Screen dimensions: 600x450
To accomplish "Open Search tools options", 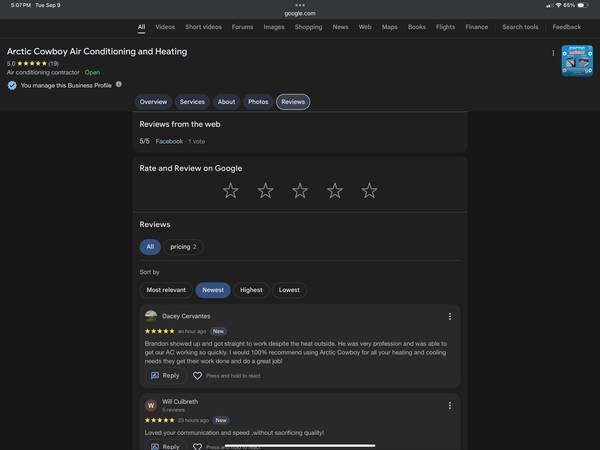I will (520, 27).
